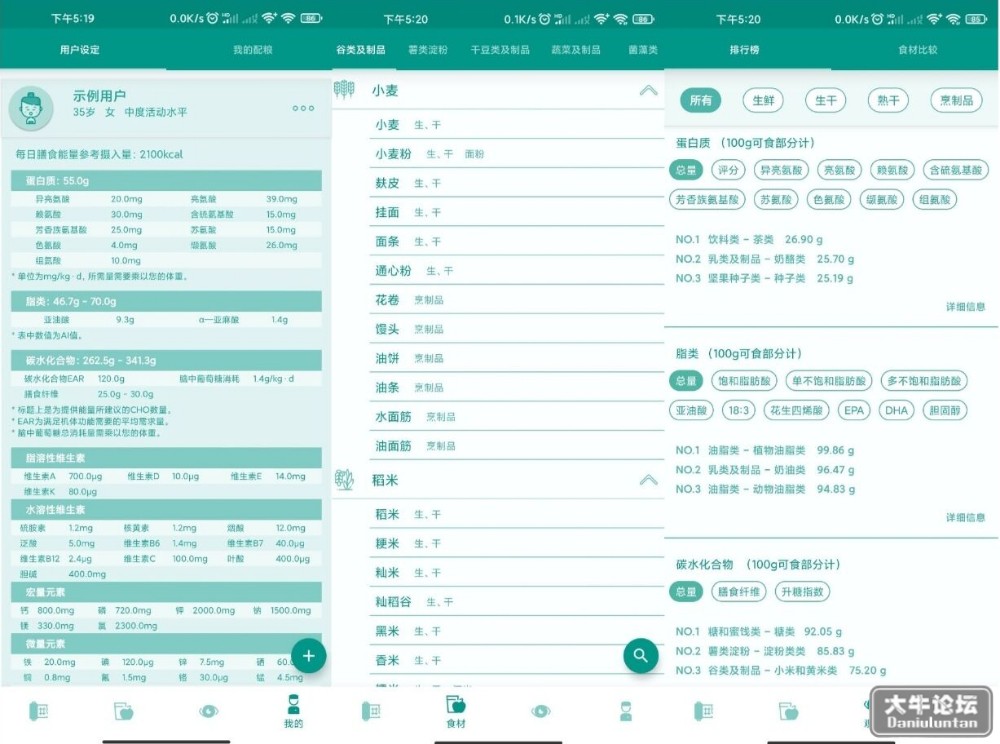The height and width of the screenshot is (744, 1000).
Task: Open 详细信息 link under protein ranking
Action: coord(966,307)
